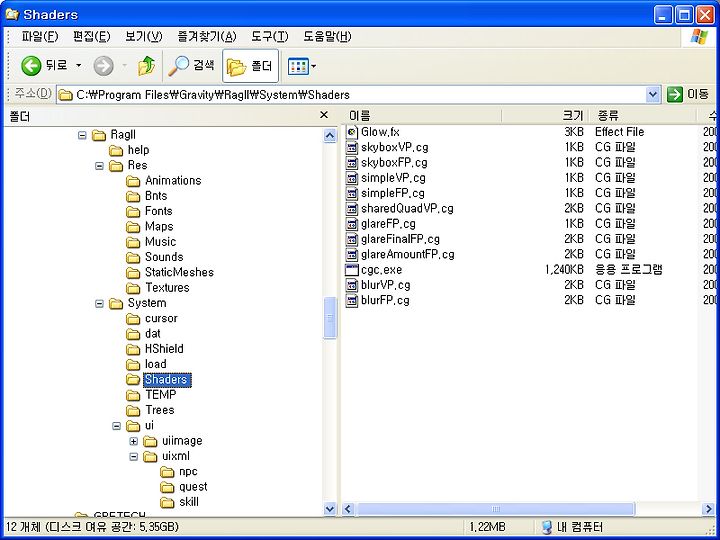Sort by the 크기 column header
The image size is (720, 540).
click(545, 115)
